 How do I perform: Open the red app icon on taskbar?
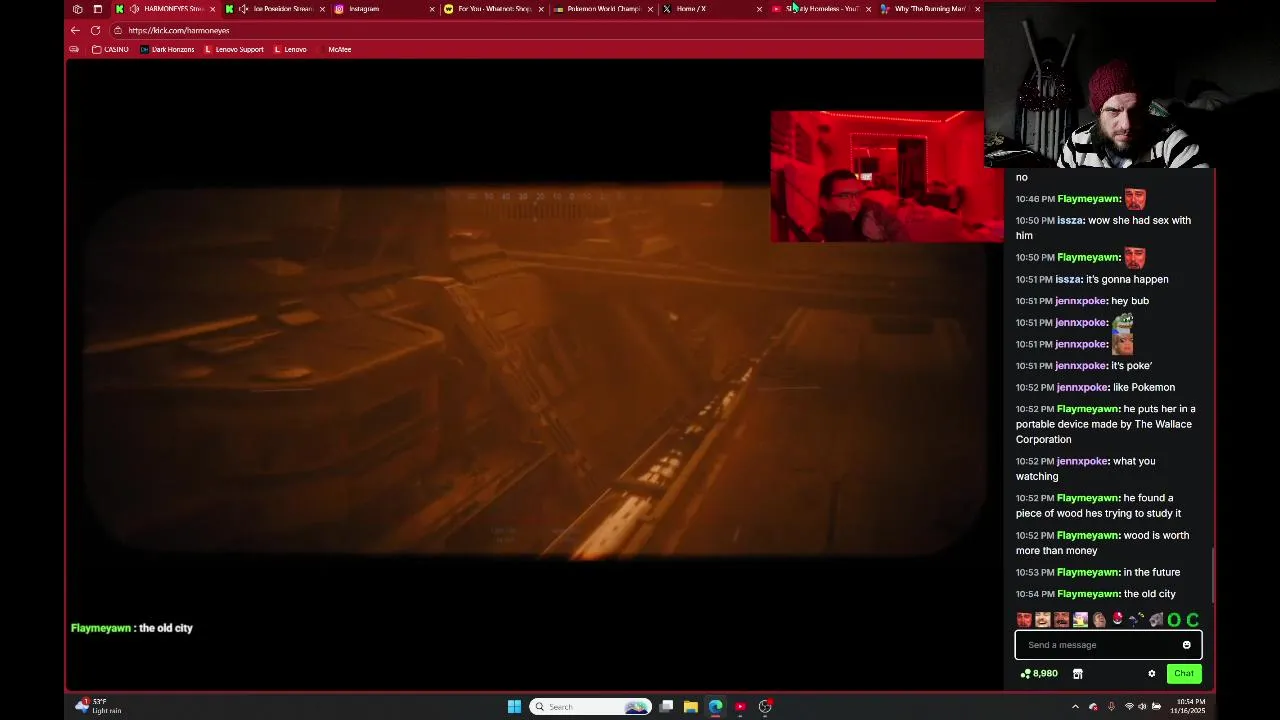(740, 707)
